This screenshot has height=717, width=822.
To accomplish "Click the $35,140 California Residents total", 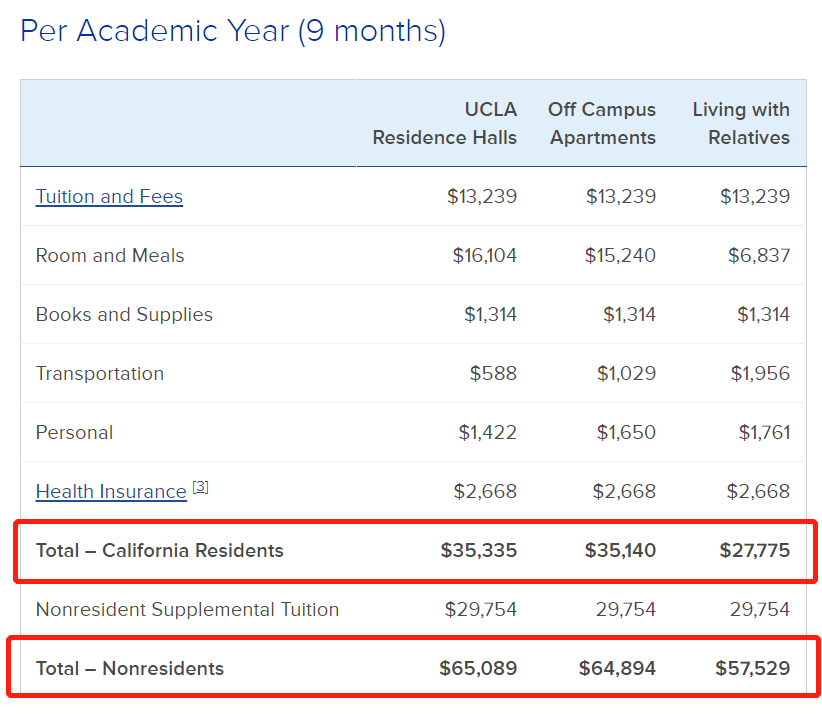I will pyautogui.click(x=620, y=550).
